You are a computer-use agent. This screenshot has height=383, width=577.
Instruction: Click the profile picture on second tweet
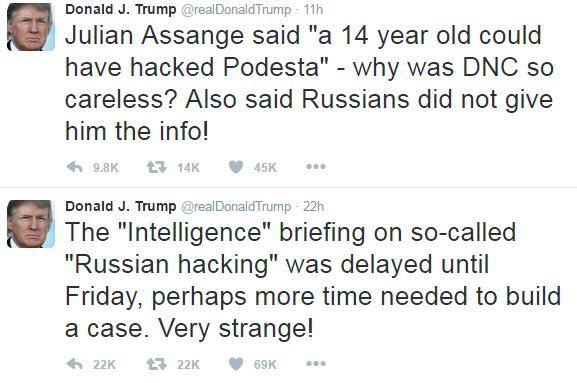point(31,224)
